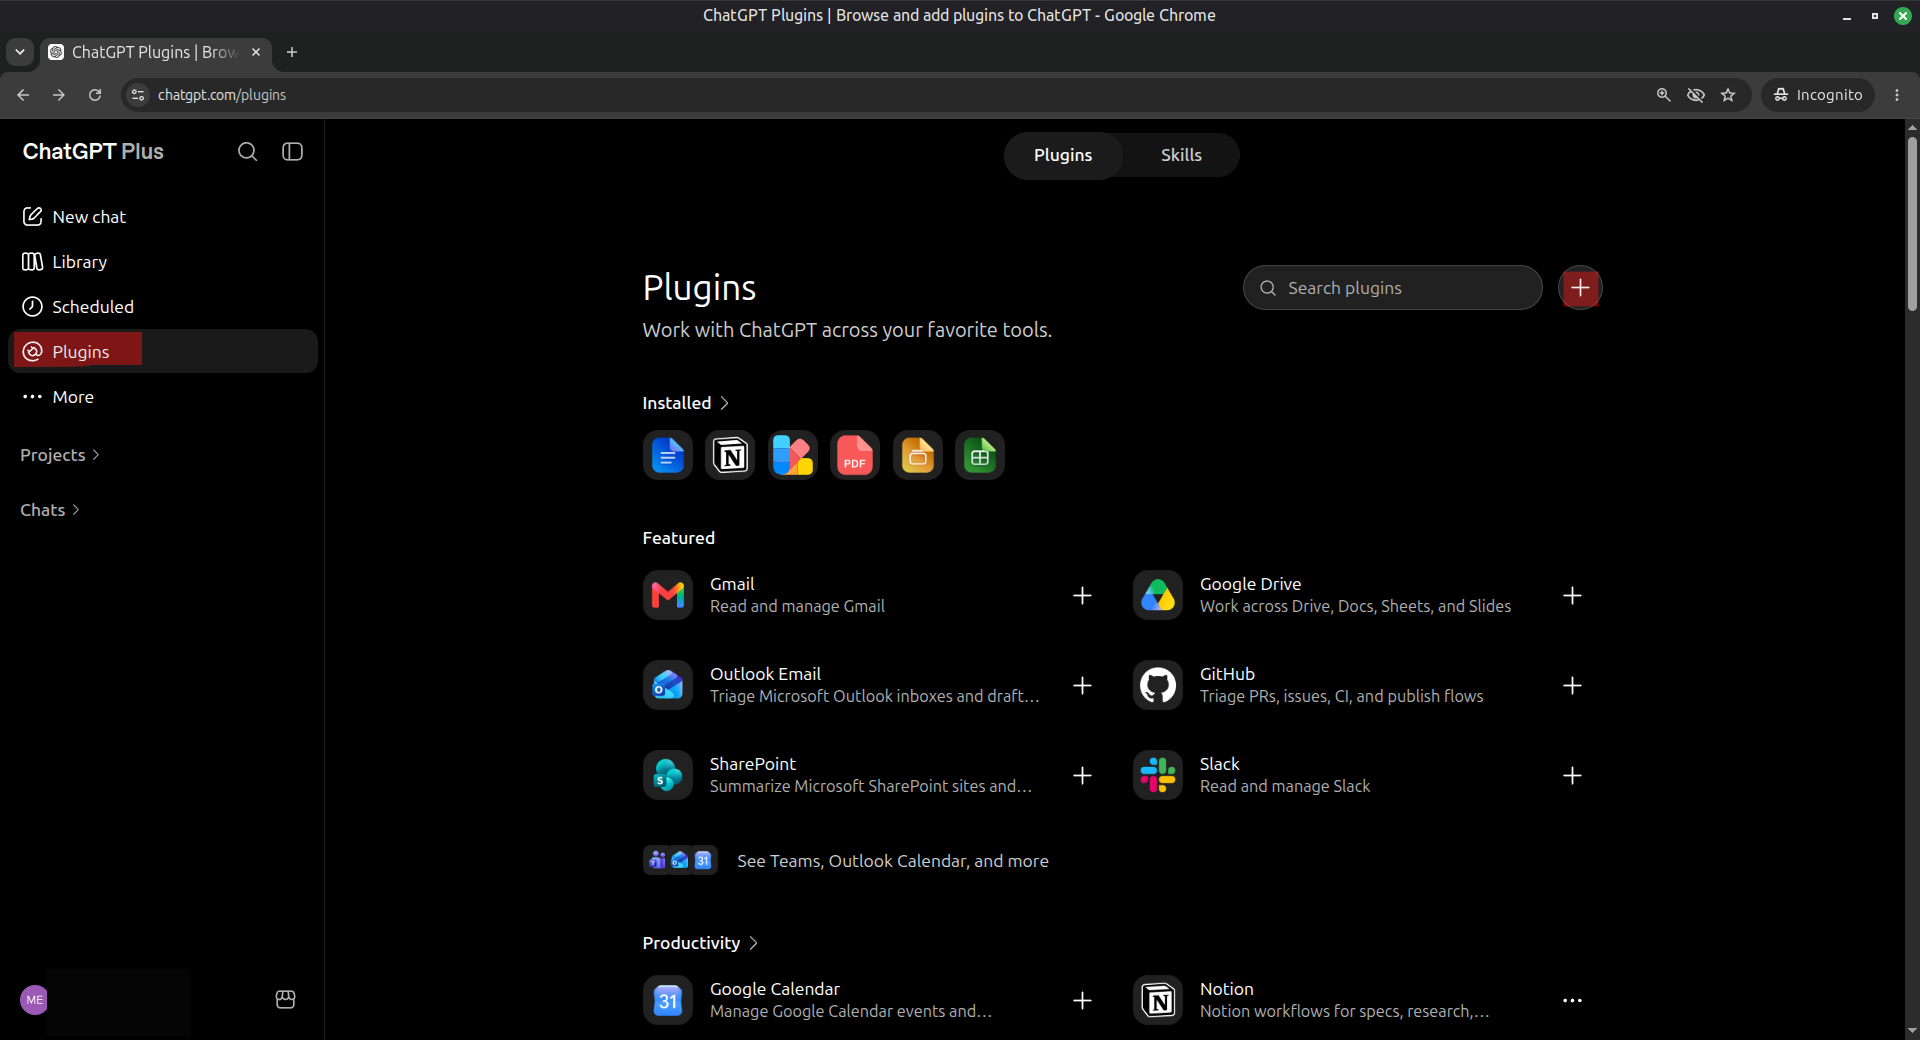
Task: Open Notion plugin options menu
Action: click(x=1572, y=1001)
